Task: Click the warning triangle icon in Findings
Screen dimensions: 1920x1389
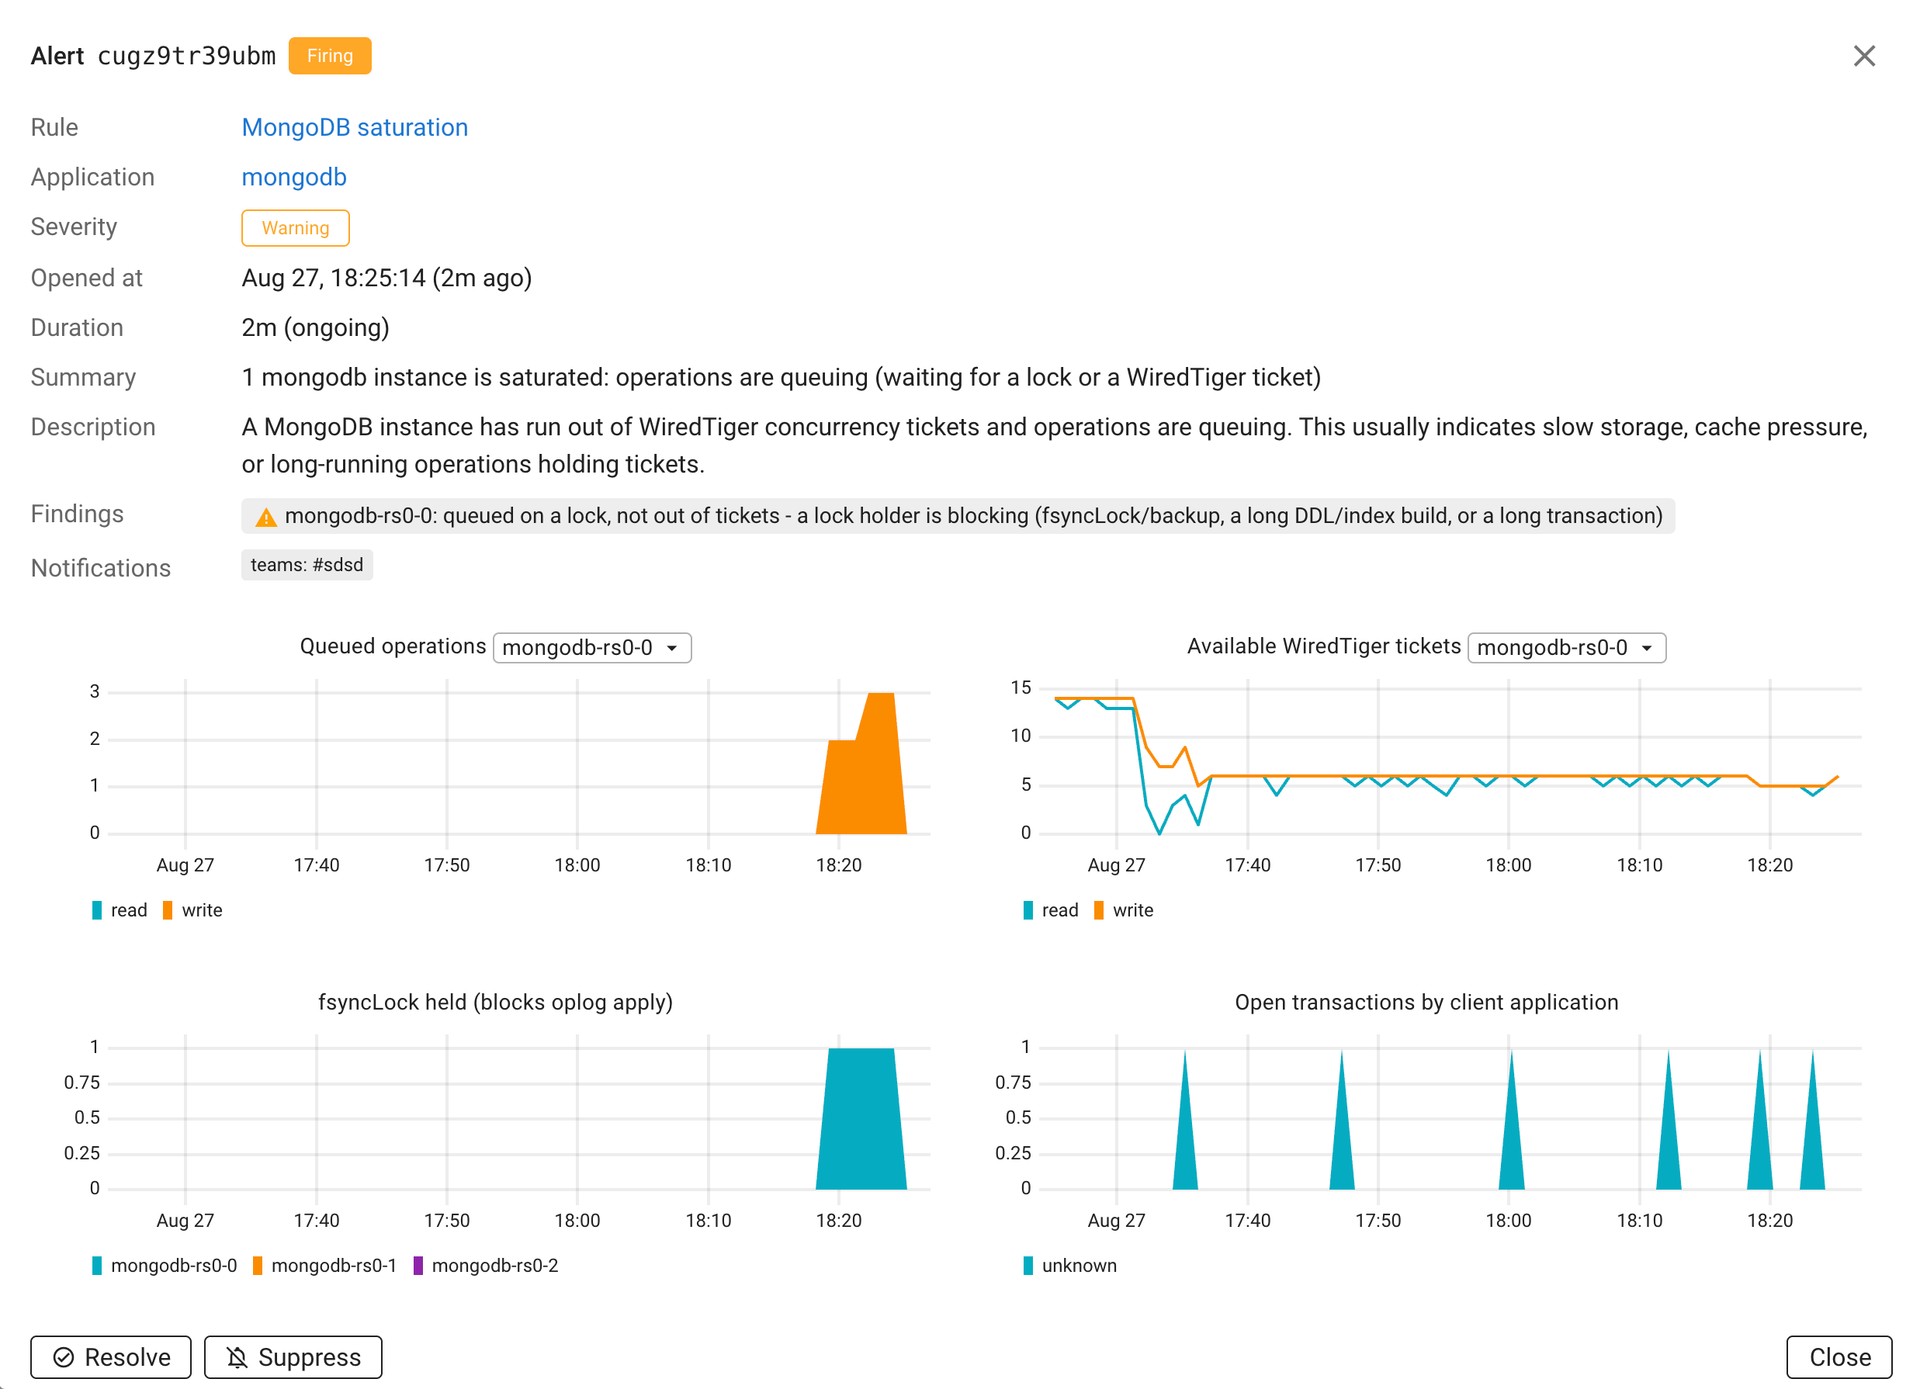Action: pyautogui.click(x=265, y=517)
